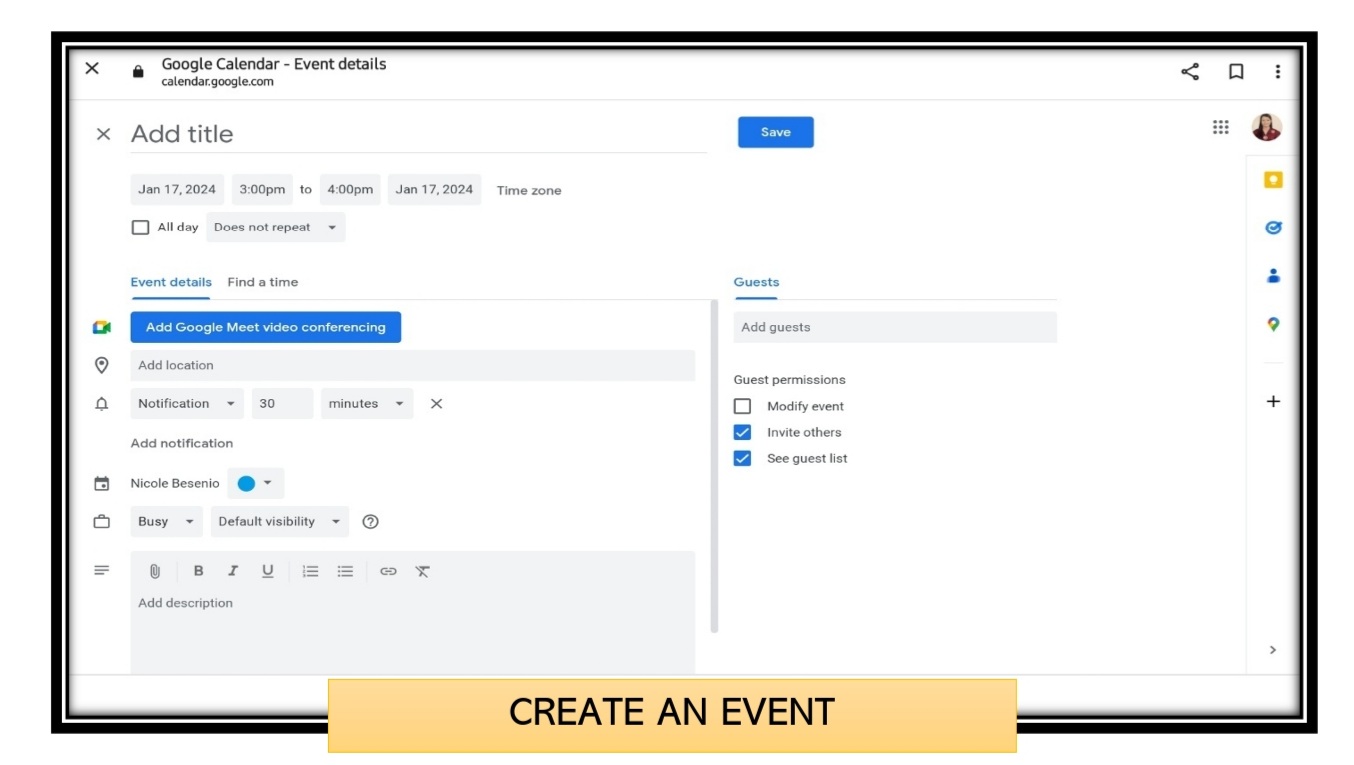Viewport: 1354px width, 765px height.
Task: Enable the Modify event guest permission
Action: pos(742,406)
